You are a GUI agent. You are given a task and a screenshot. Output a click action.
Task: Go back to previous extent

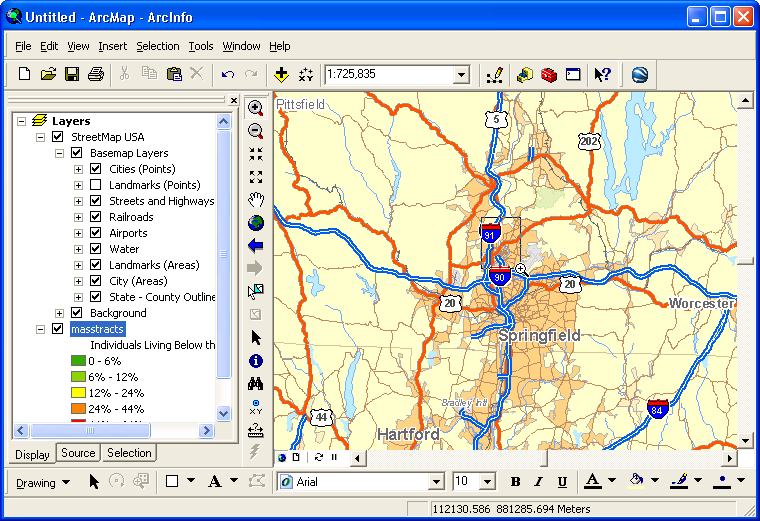pos(256,245)
